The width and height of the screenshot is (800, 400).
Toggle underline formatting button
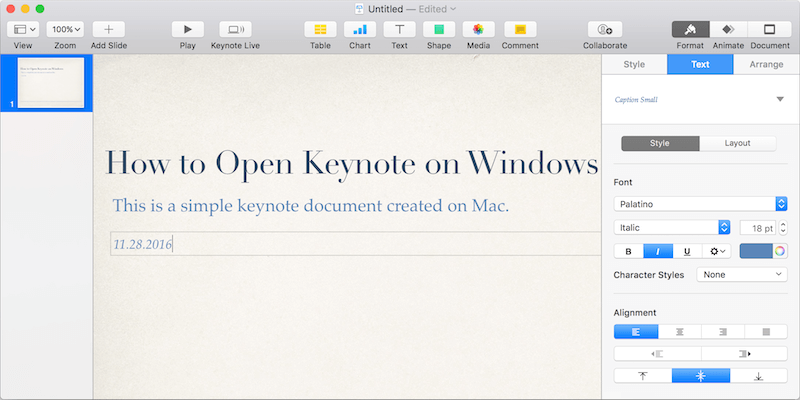pos(687,251)
